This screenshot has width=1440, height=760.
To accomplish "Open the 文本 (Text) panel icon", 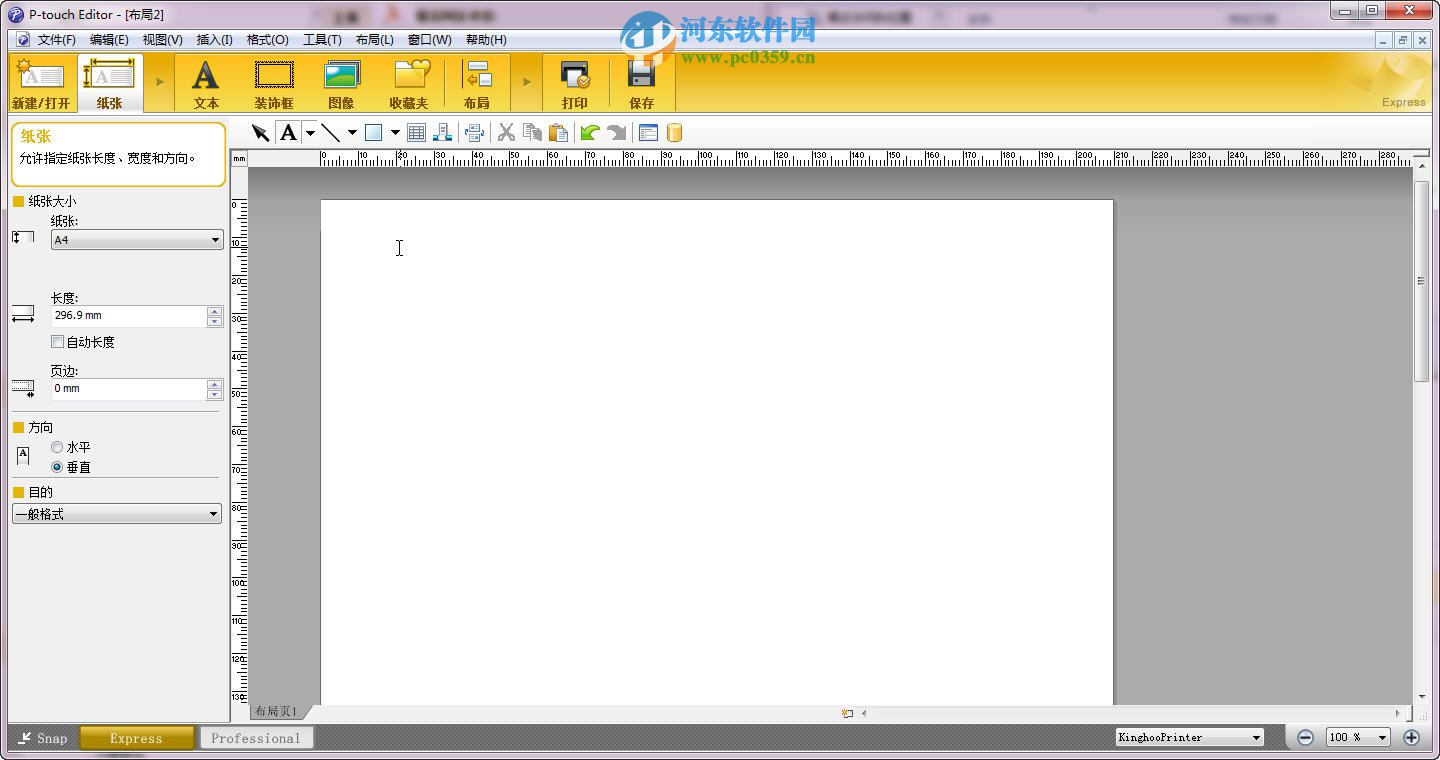I will click(206, 82).
